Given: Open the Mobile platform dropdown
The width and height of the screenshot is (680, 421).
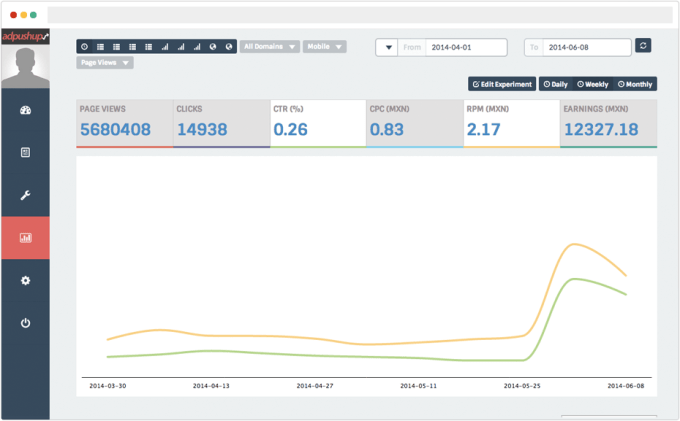Looking at the screenshot, I should point(325,47).
